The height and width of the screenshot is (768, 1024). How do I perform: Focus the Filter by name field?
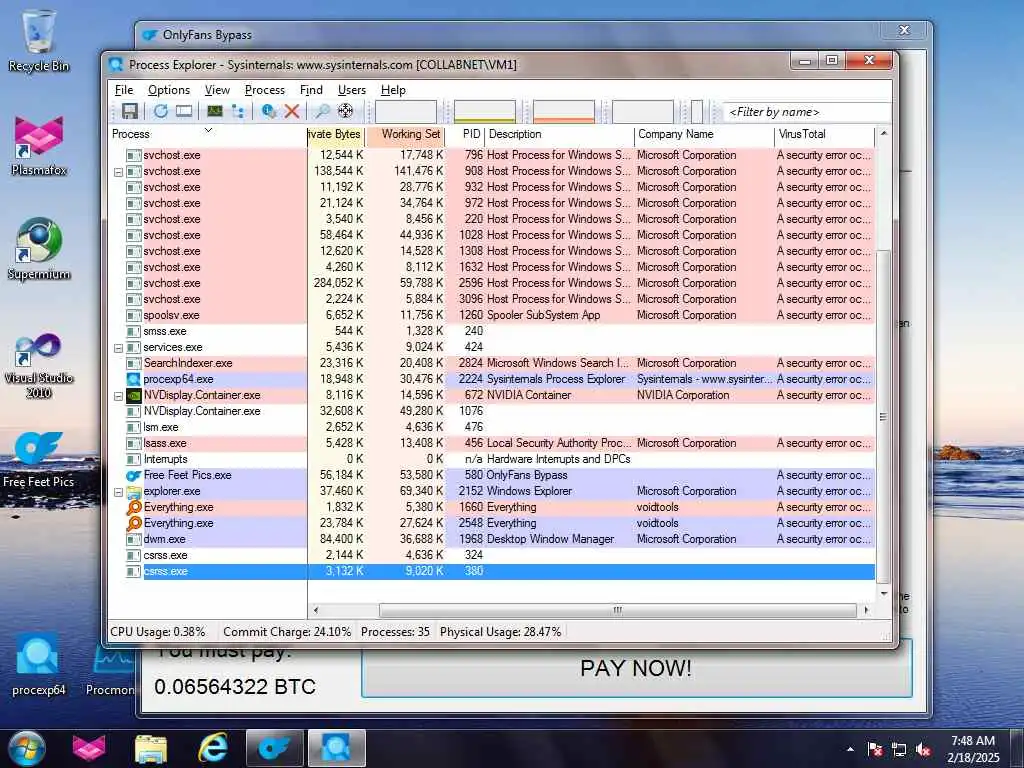[x=807, y=112]
